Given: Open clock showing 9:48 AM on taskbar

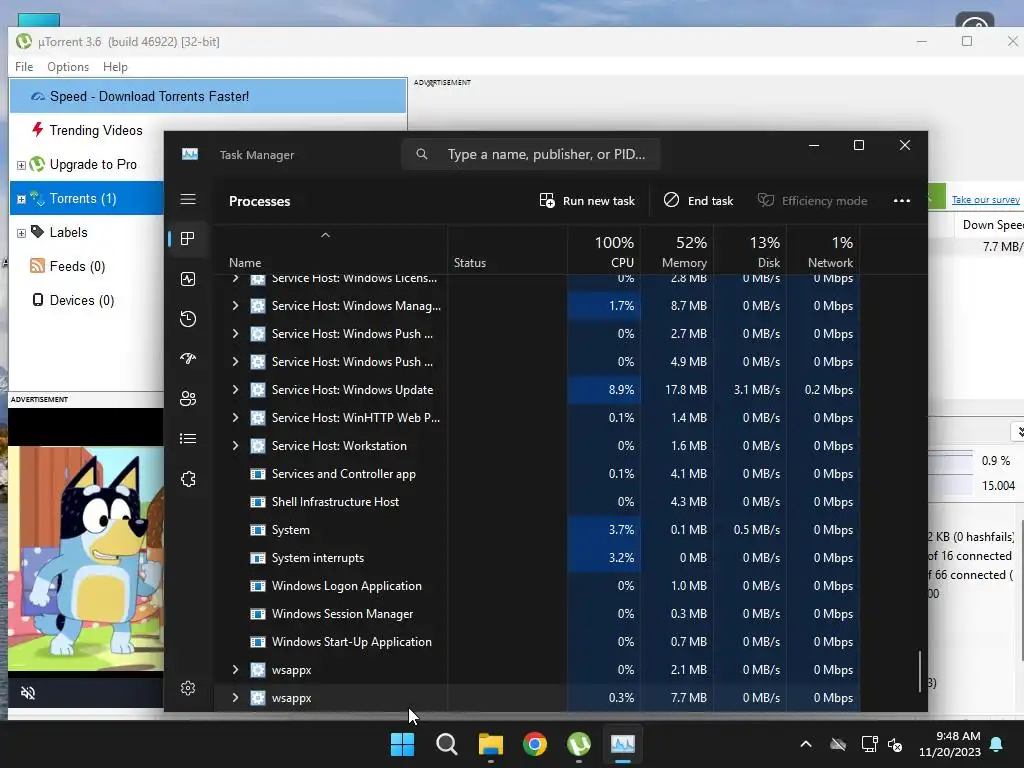Looking at the screenshot, I should pos(950,744).
